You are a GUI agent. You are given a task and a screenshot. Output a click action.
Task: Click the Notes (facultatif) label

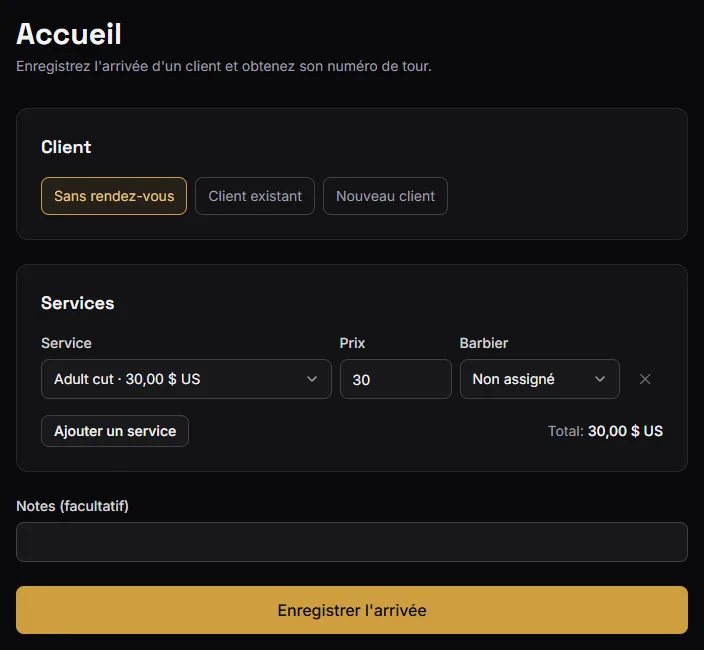(x=72, y=506)
